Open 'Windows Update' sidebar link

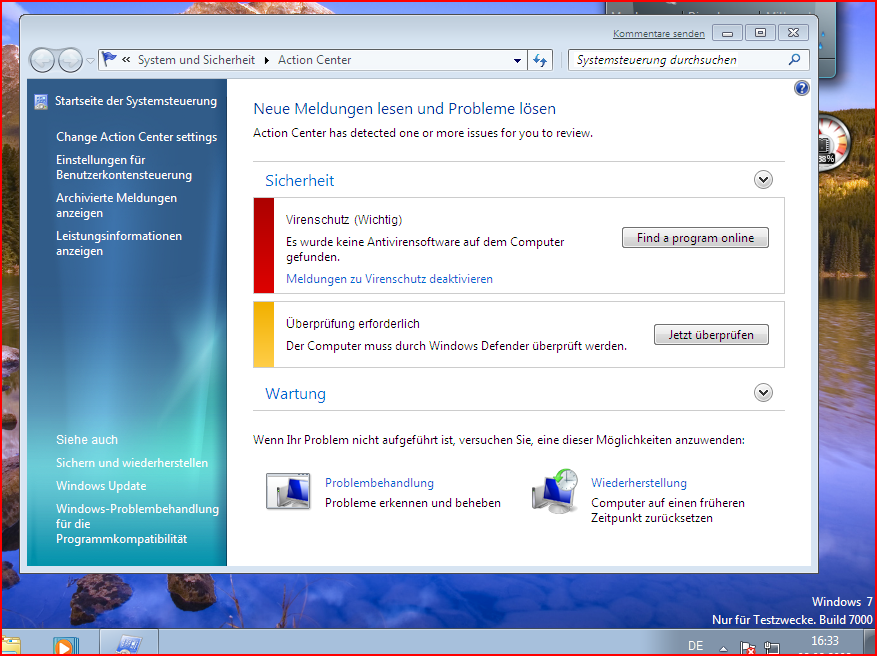(101, 485)
